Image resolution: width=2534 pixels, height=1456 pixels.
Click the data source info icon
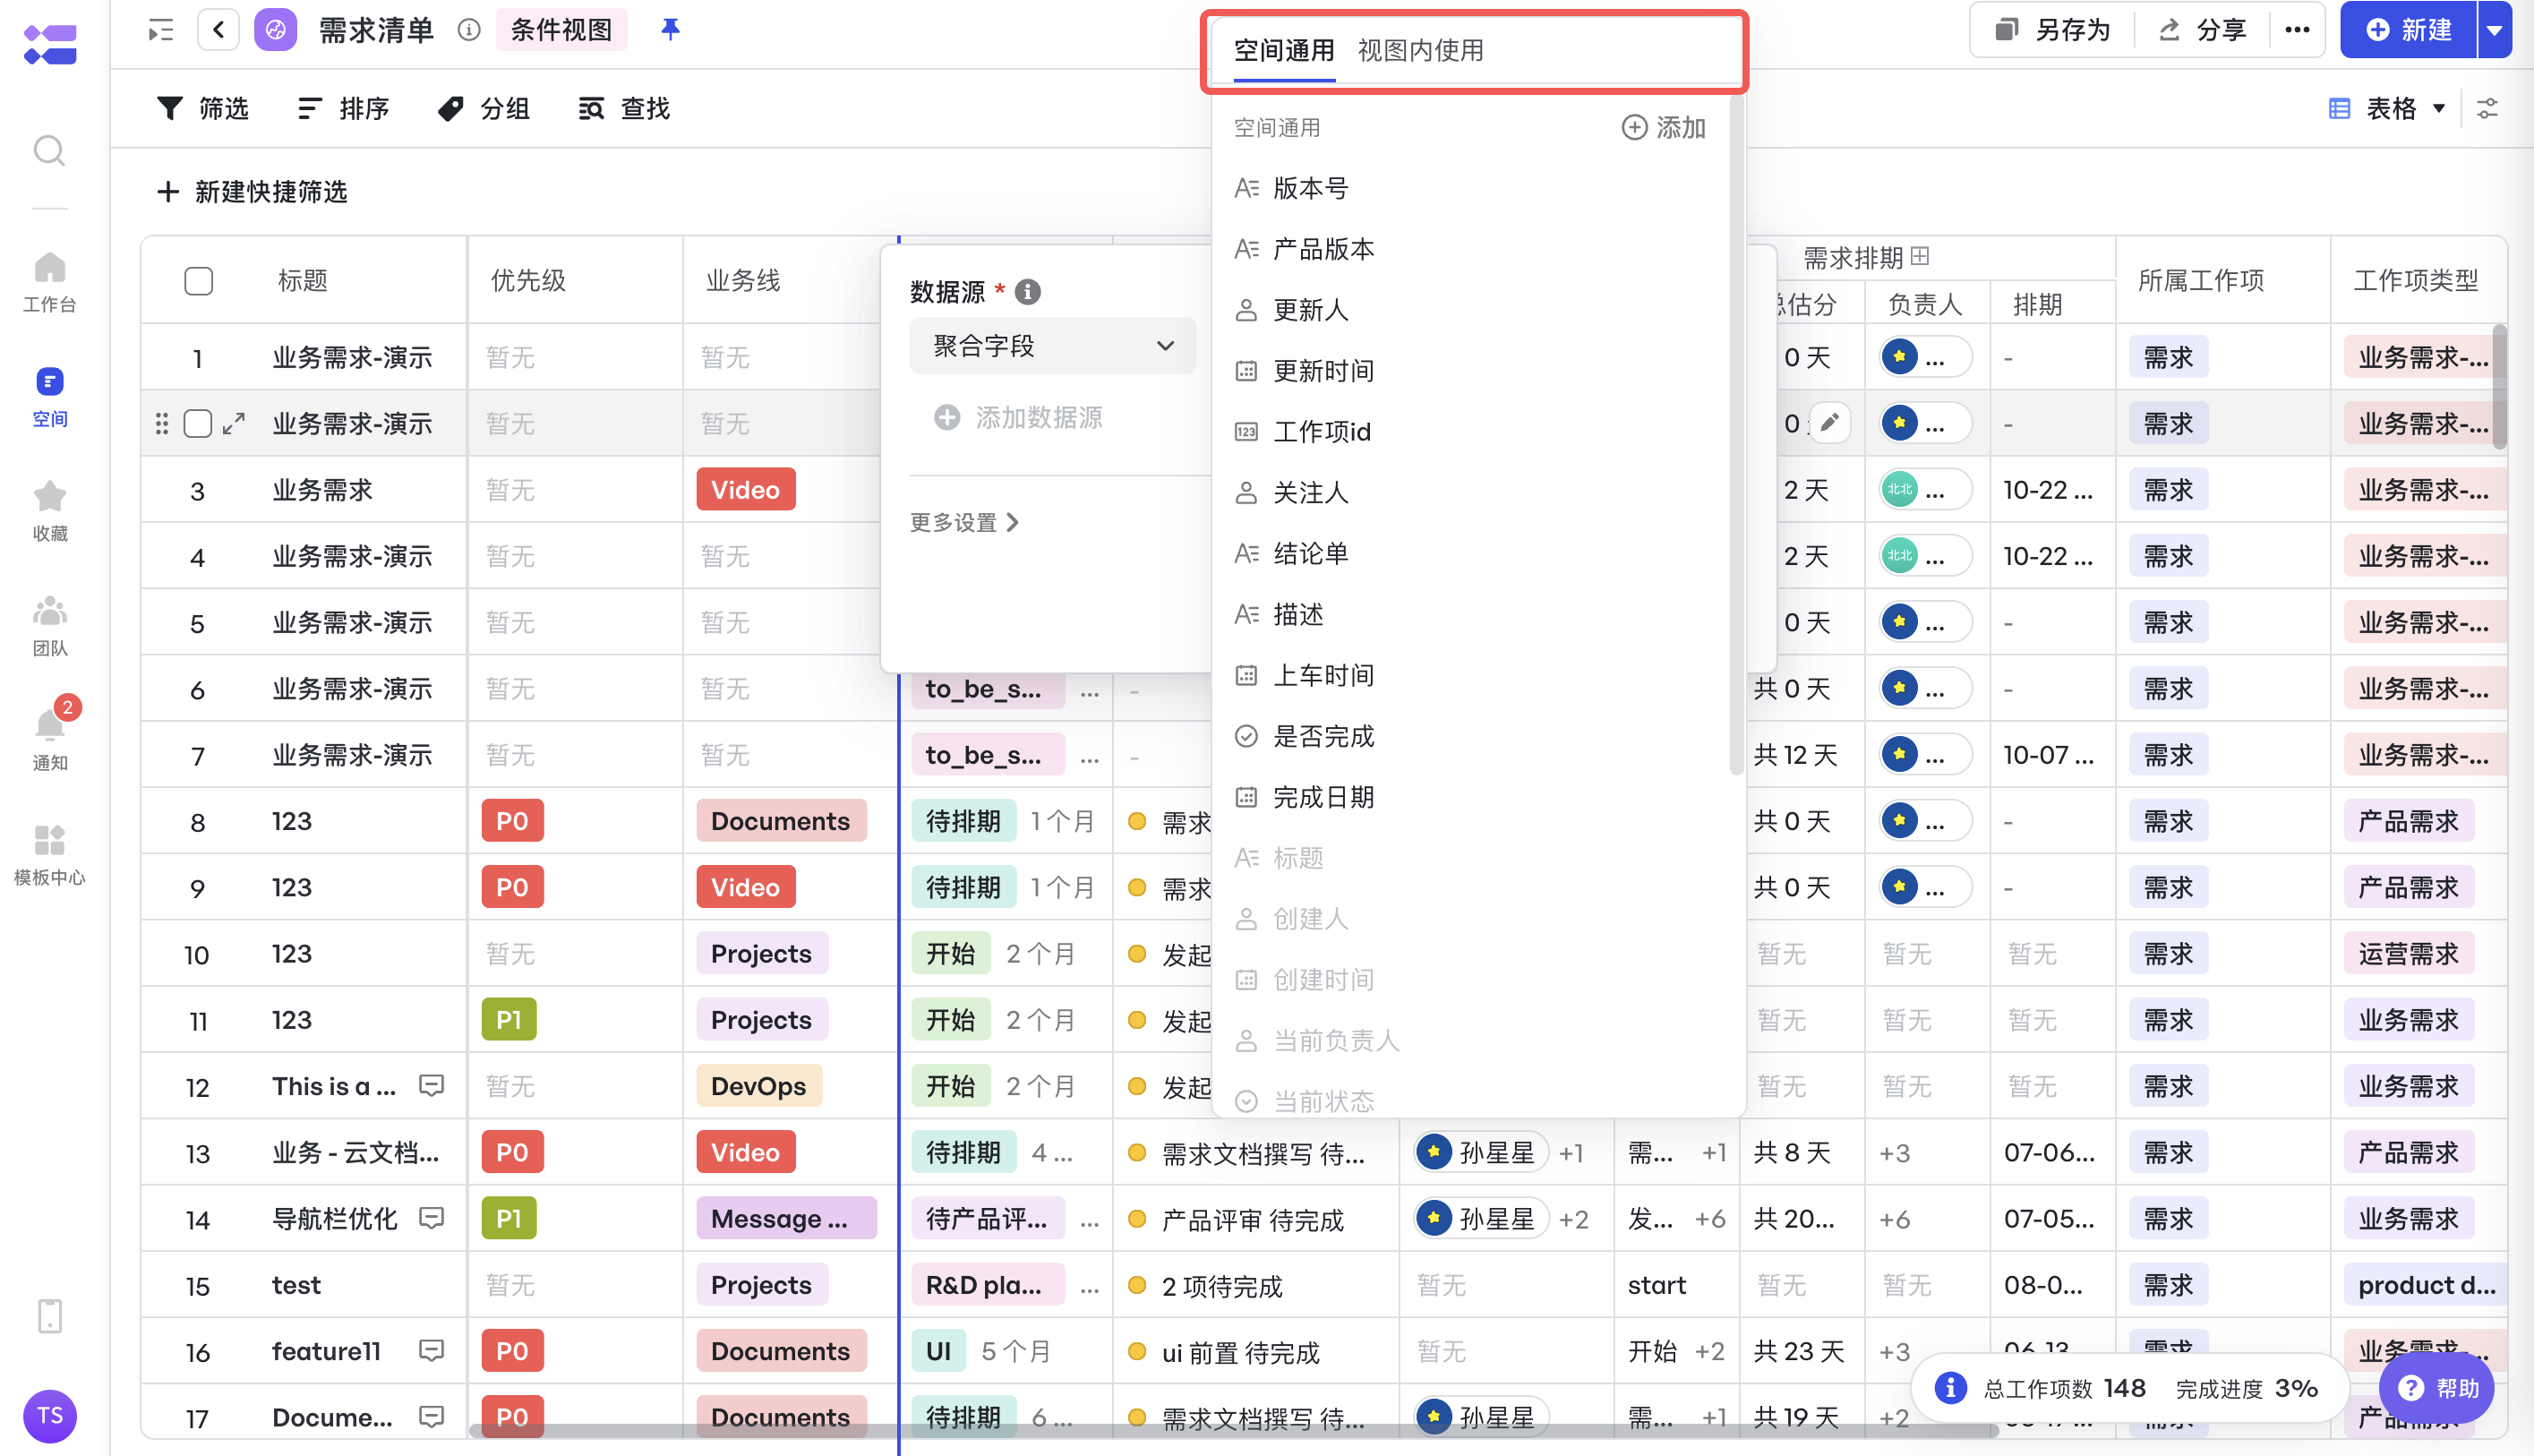[x=1027, y=292]
